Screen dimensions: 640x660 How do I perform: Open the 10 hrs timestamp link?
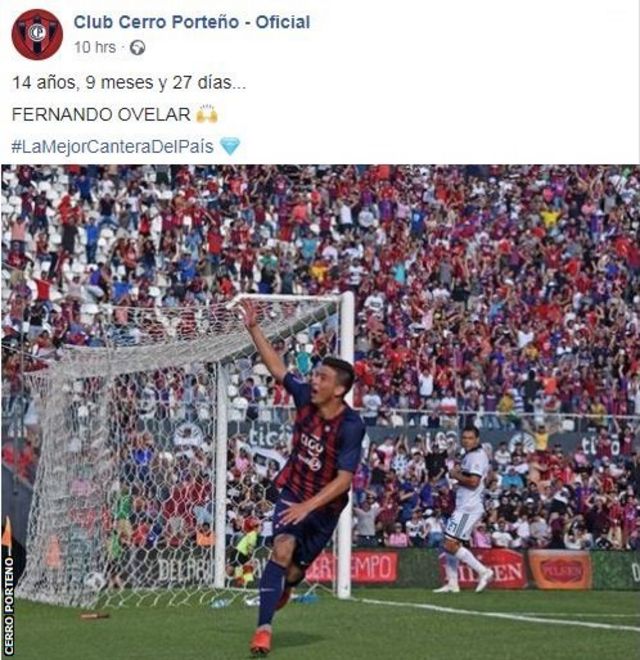[95, 47]
